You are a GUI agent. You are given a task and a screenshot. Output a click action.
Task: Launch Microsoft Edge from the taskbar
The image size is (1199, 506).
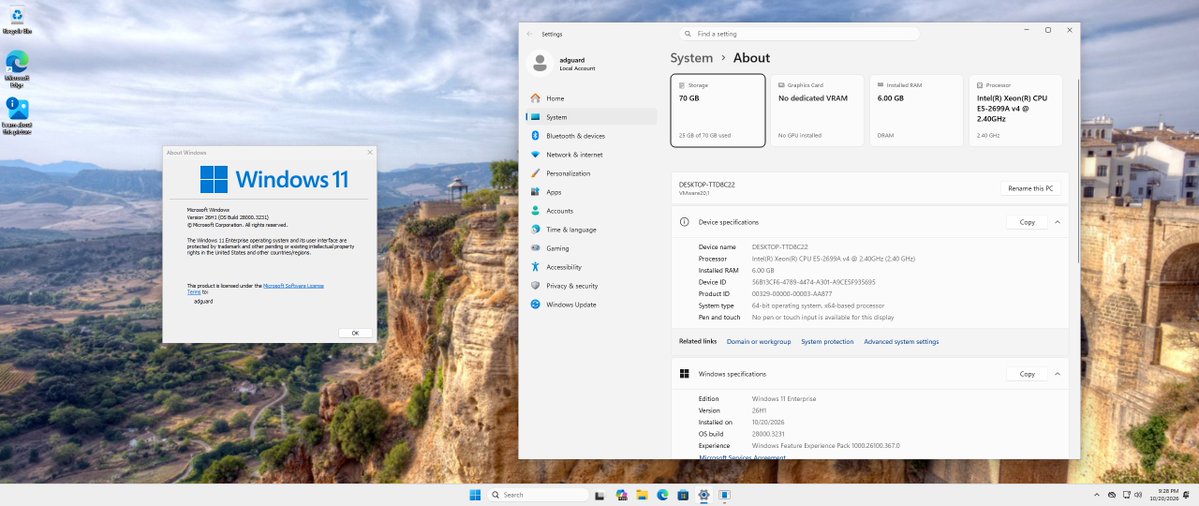pos(663,495)
